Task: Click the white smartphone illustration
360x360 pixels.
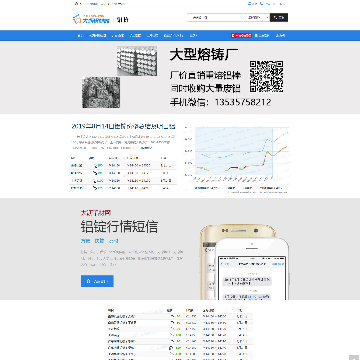Action: (252, 269)
